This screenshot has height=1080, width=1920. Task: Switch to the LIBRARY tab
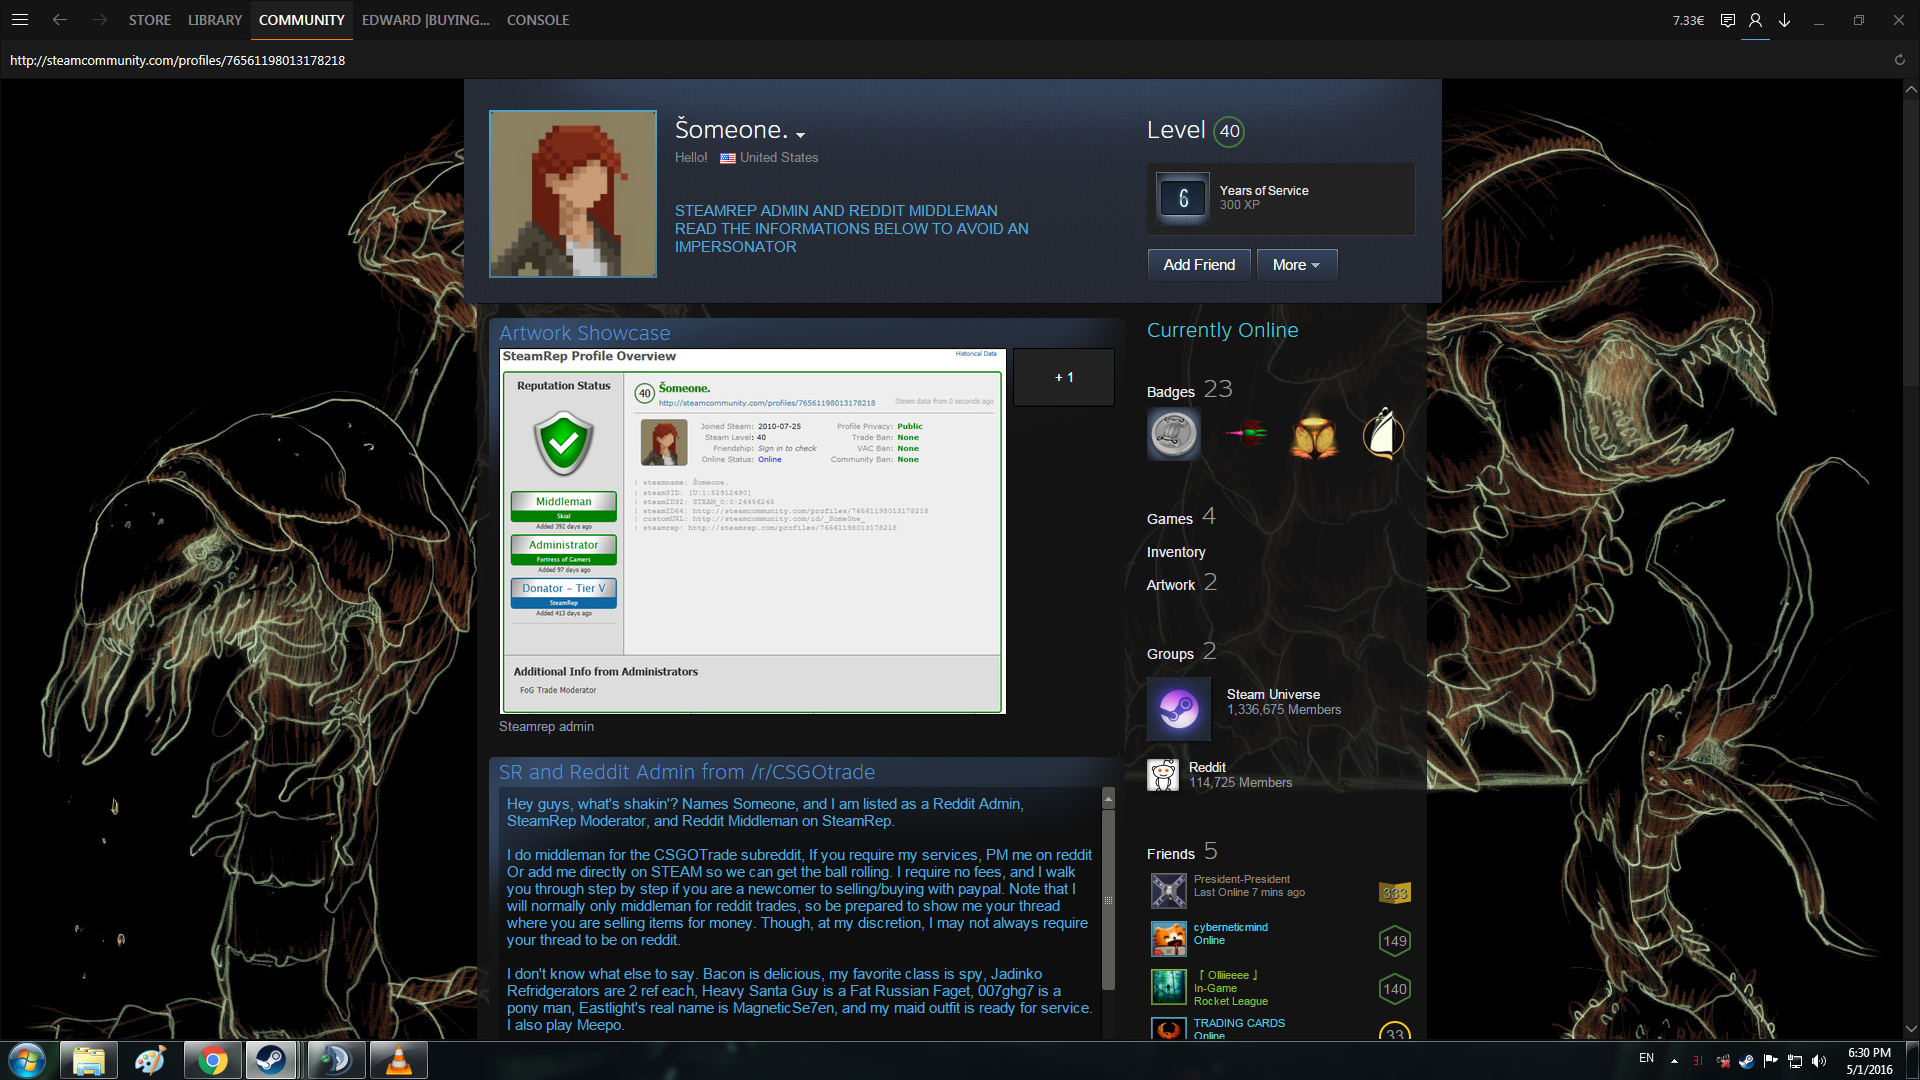tap(215, 20)
